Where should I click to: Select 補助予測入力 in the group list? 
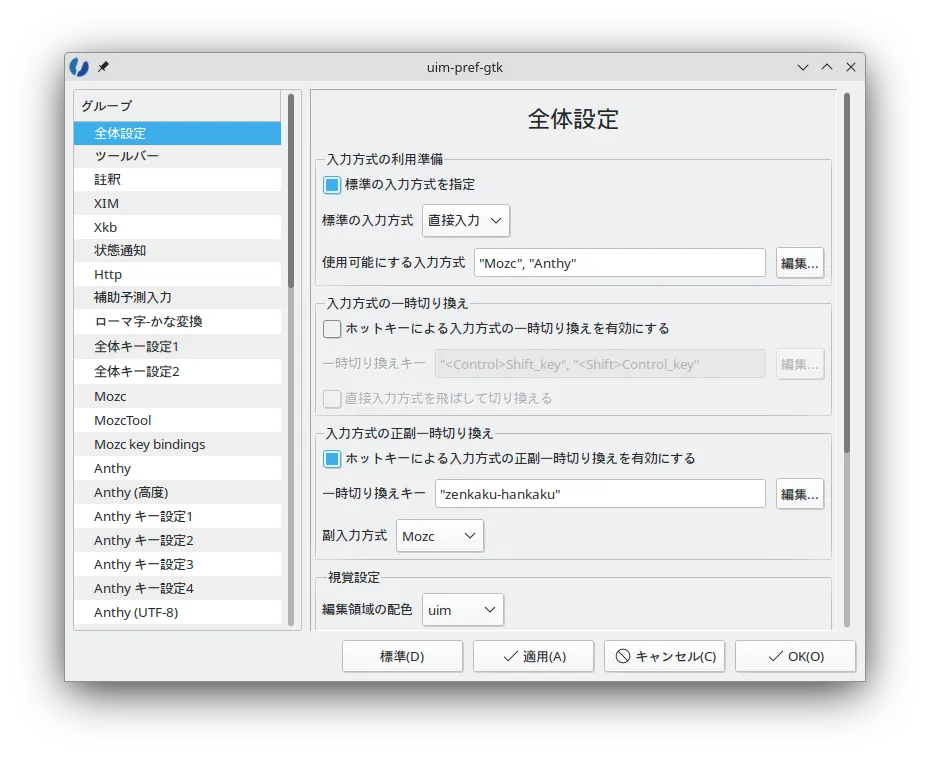coord(177,298)
